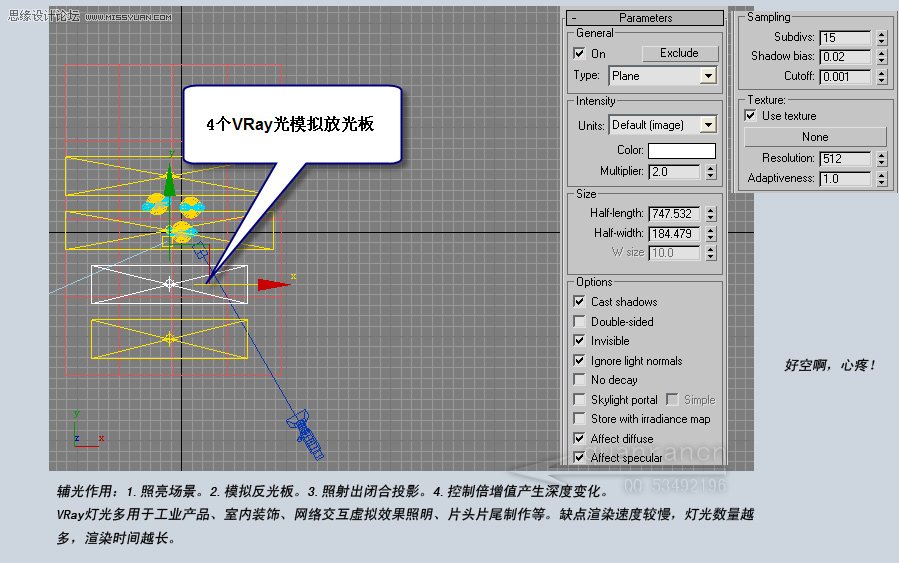Click the None texture map button

815,137
